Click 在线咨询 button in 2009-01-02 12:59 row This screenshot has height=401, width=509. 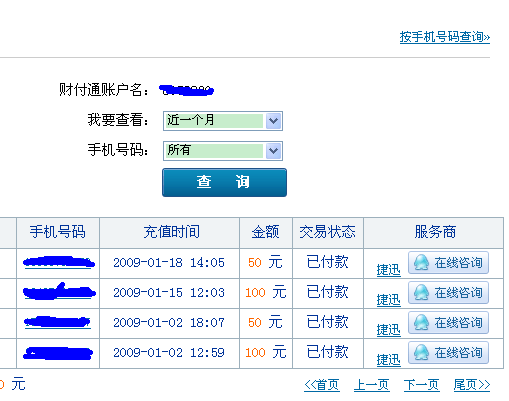tap(448, 353)
